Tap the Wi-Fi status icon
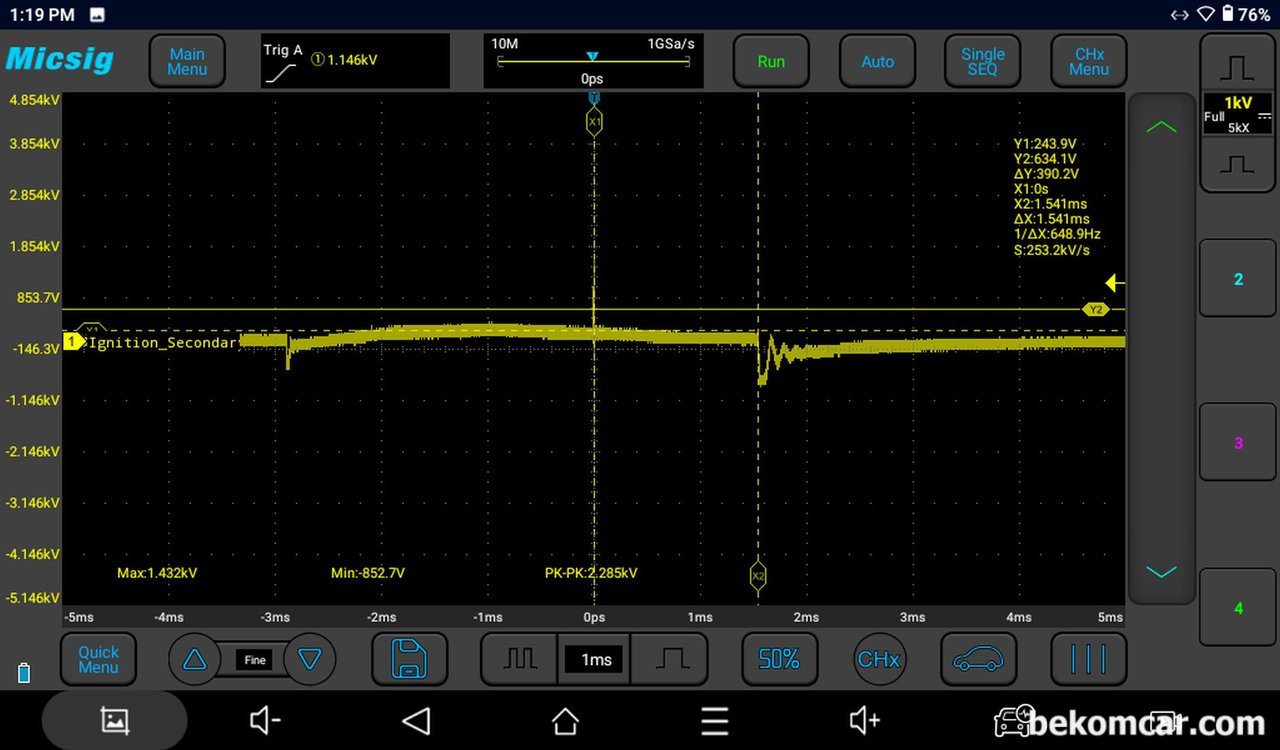 tap(1206, 14)
